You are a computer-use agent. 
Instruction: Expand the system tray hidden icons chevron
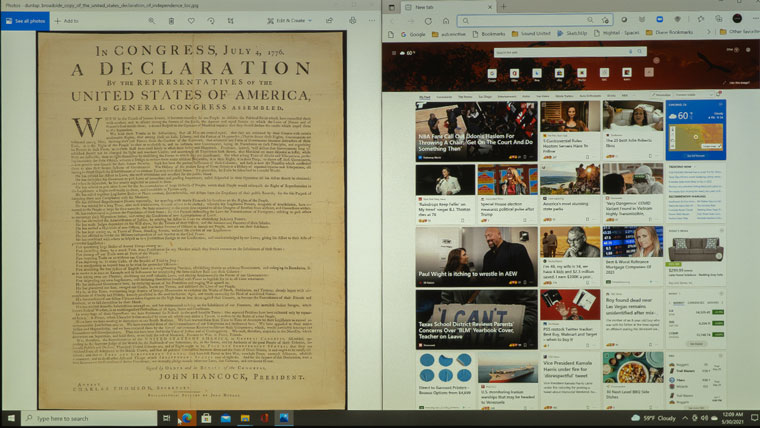point(685,417)
